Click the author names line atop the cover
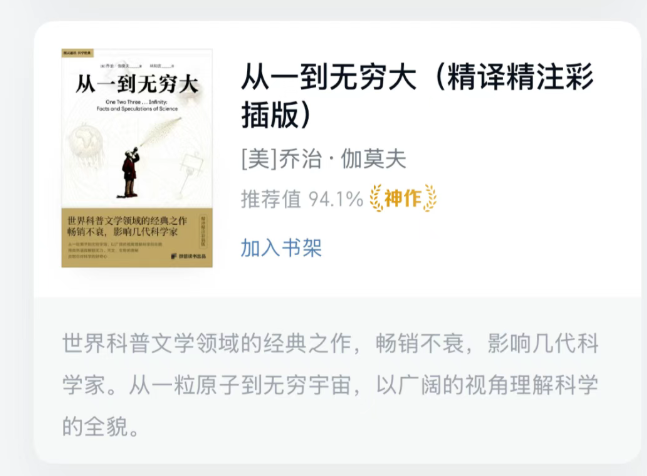Viewport: 647px width, 476px height. tap(137, 66)
